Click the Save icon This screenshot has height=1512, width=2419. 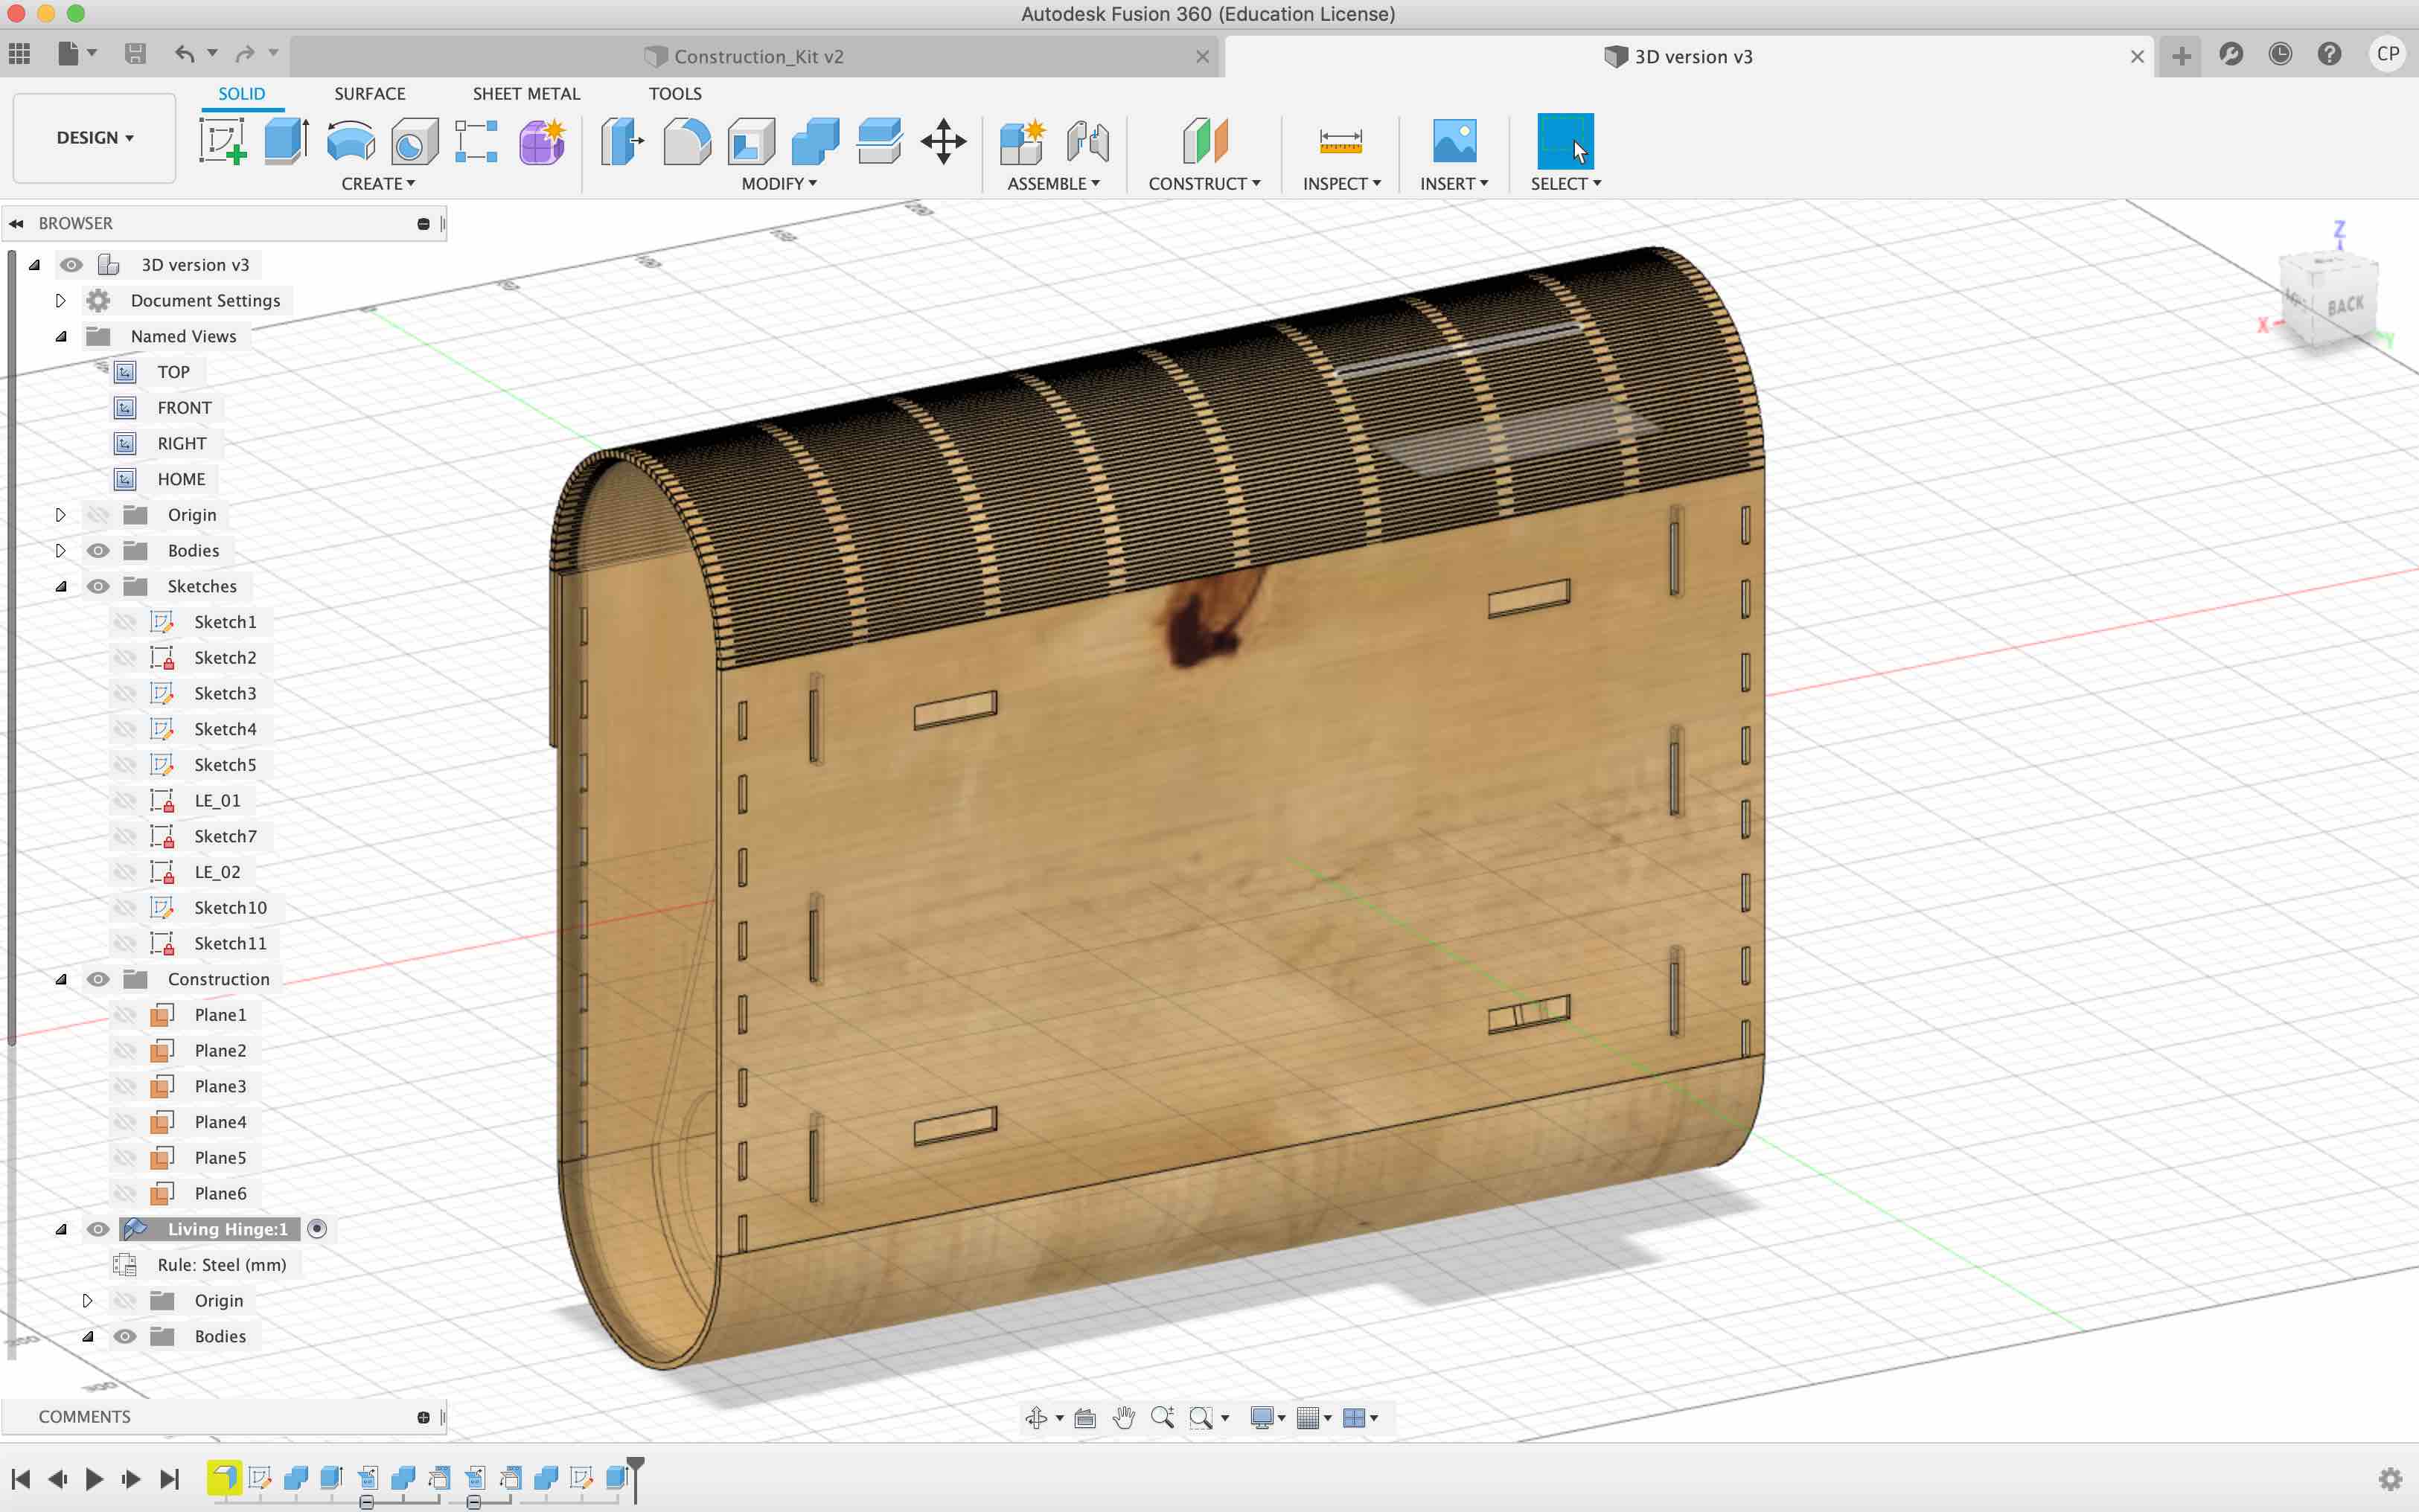tap(135, 53)
